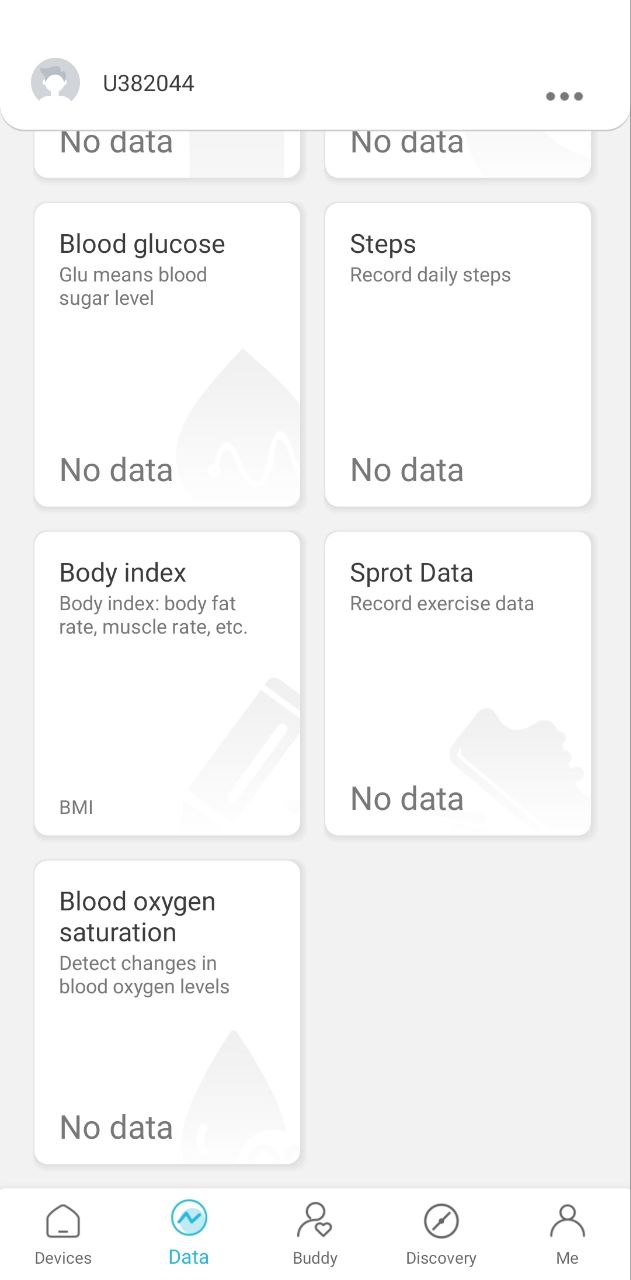Select the Discovery tab label
Viewport: 631px width, 1280px height.
[441, 1258]
